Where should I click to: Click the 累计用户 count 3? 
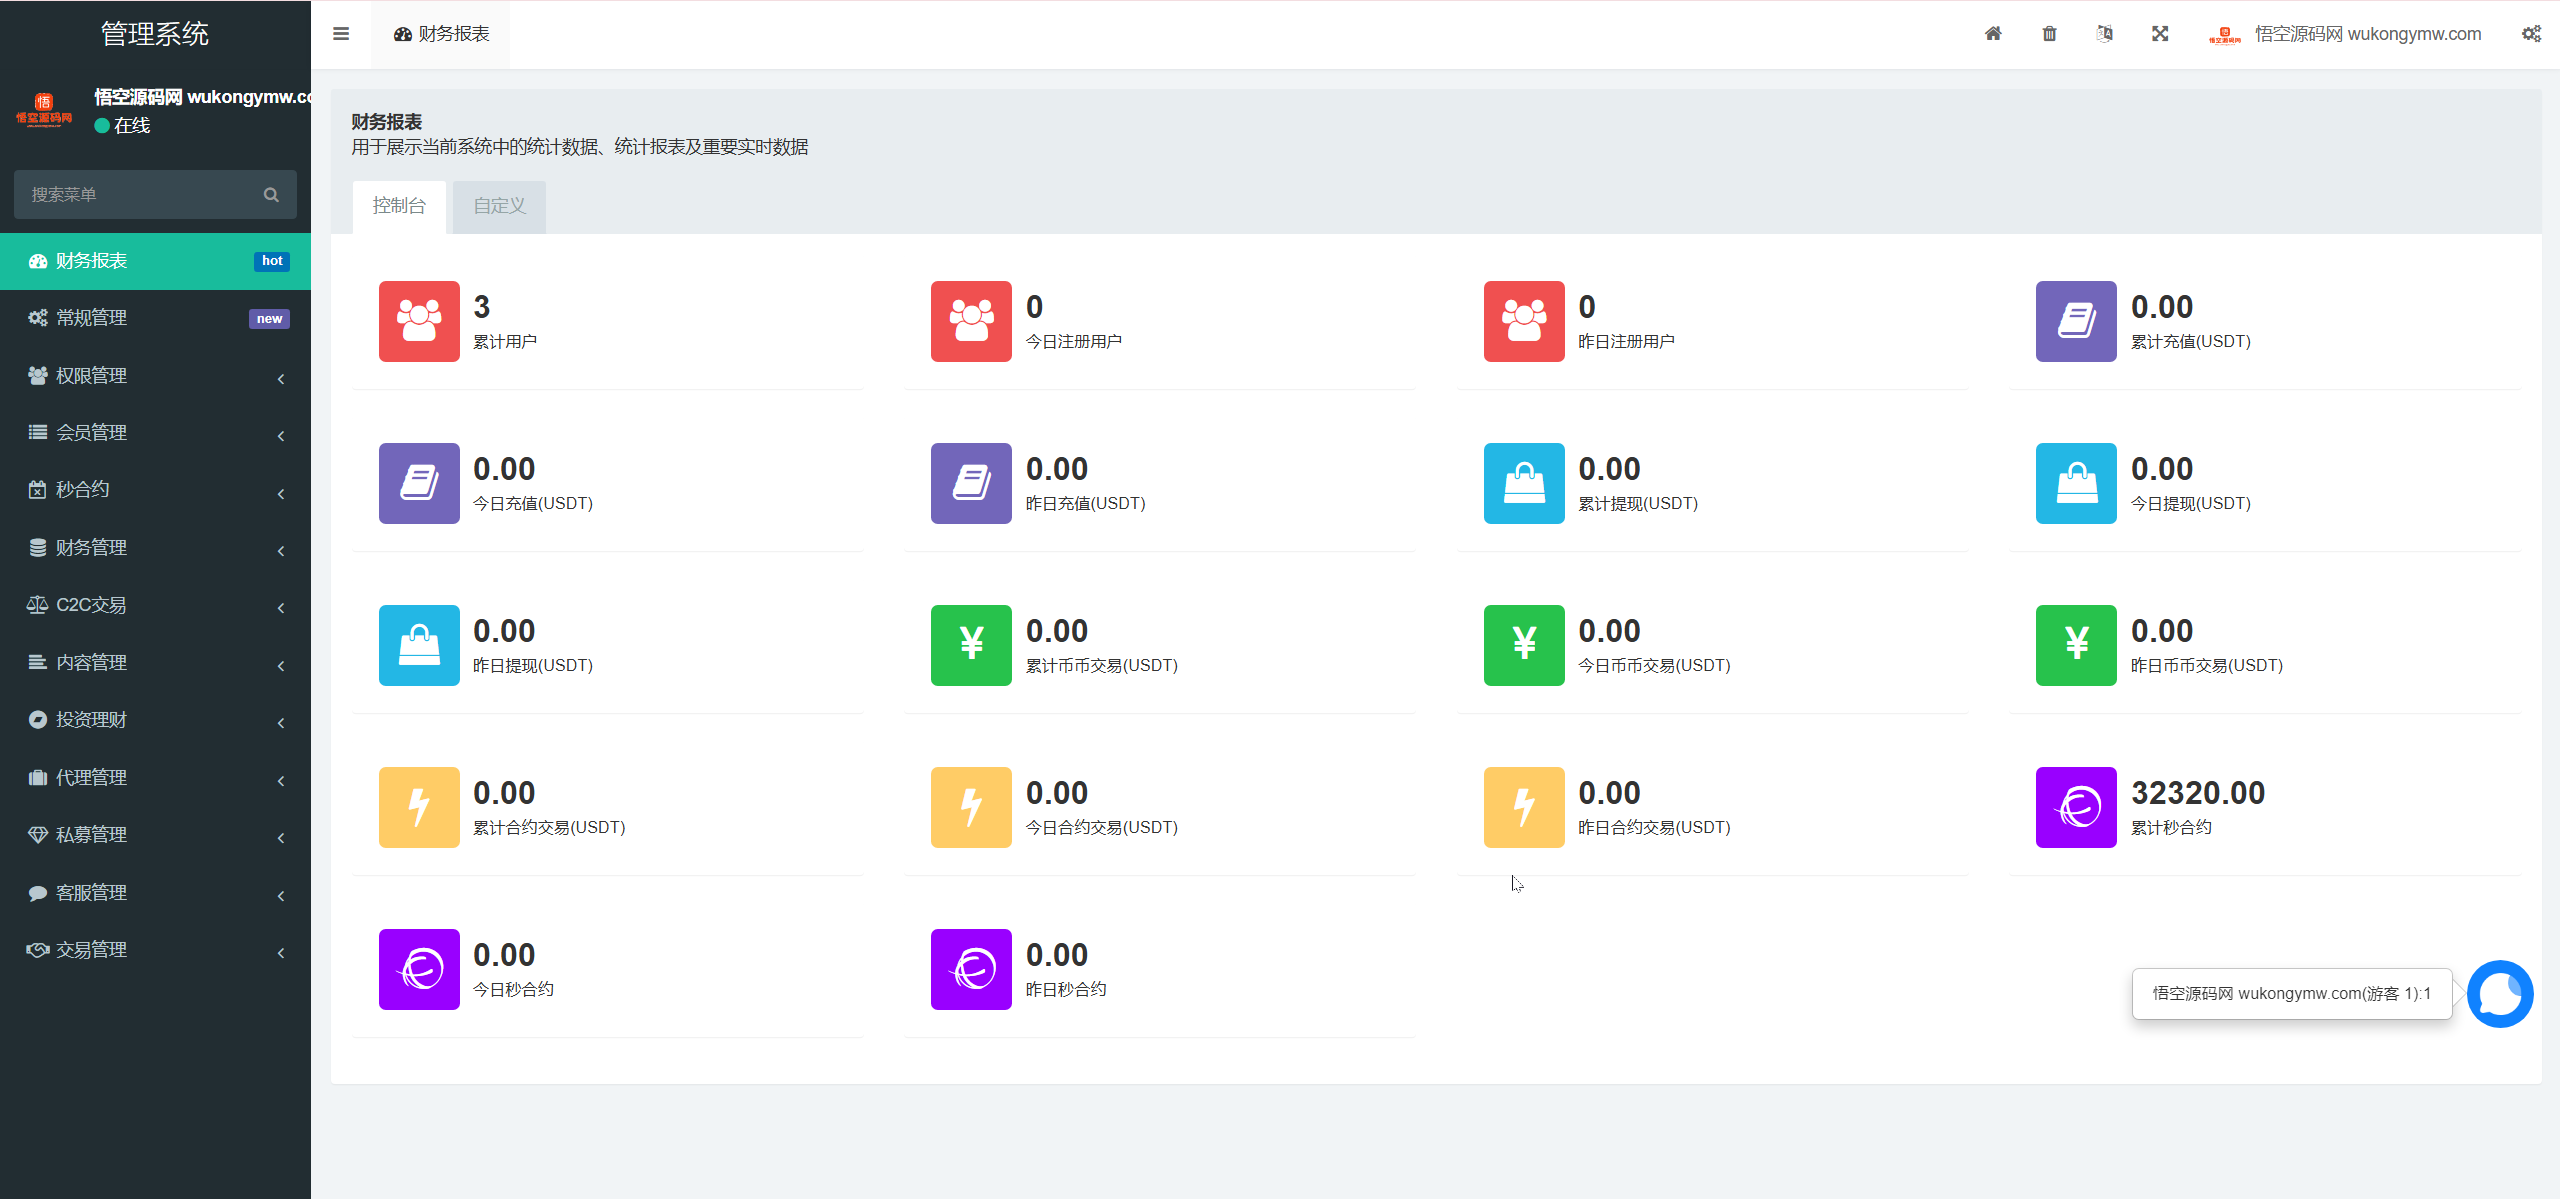coord(482,307)
